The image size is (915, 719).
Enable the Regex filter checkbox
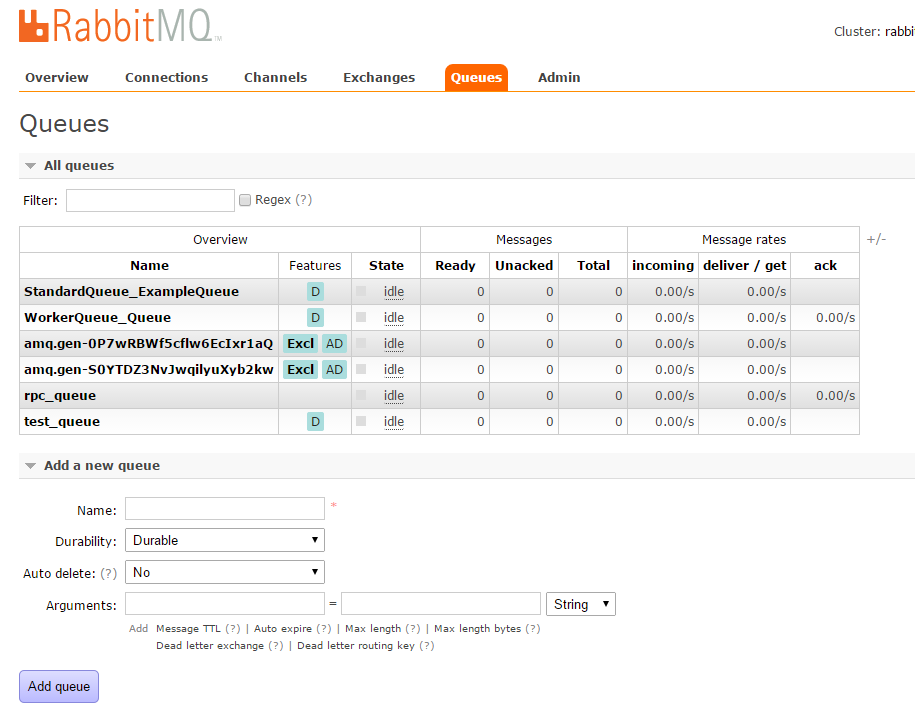point(245,200)
